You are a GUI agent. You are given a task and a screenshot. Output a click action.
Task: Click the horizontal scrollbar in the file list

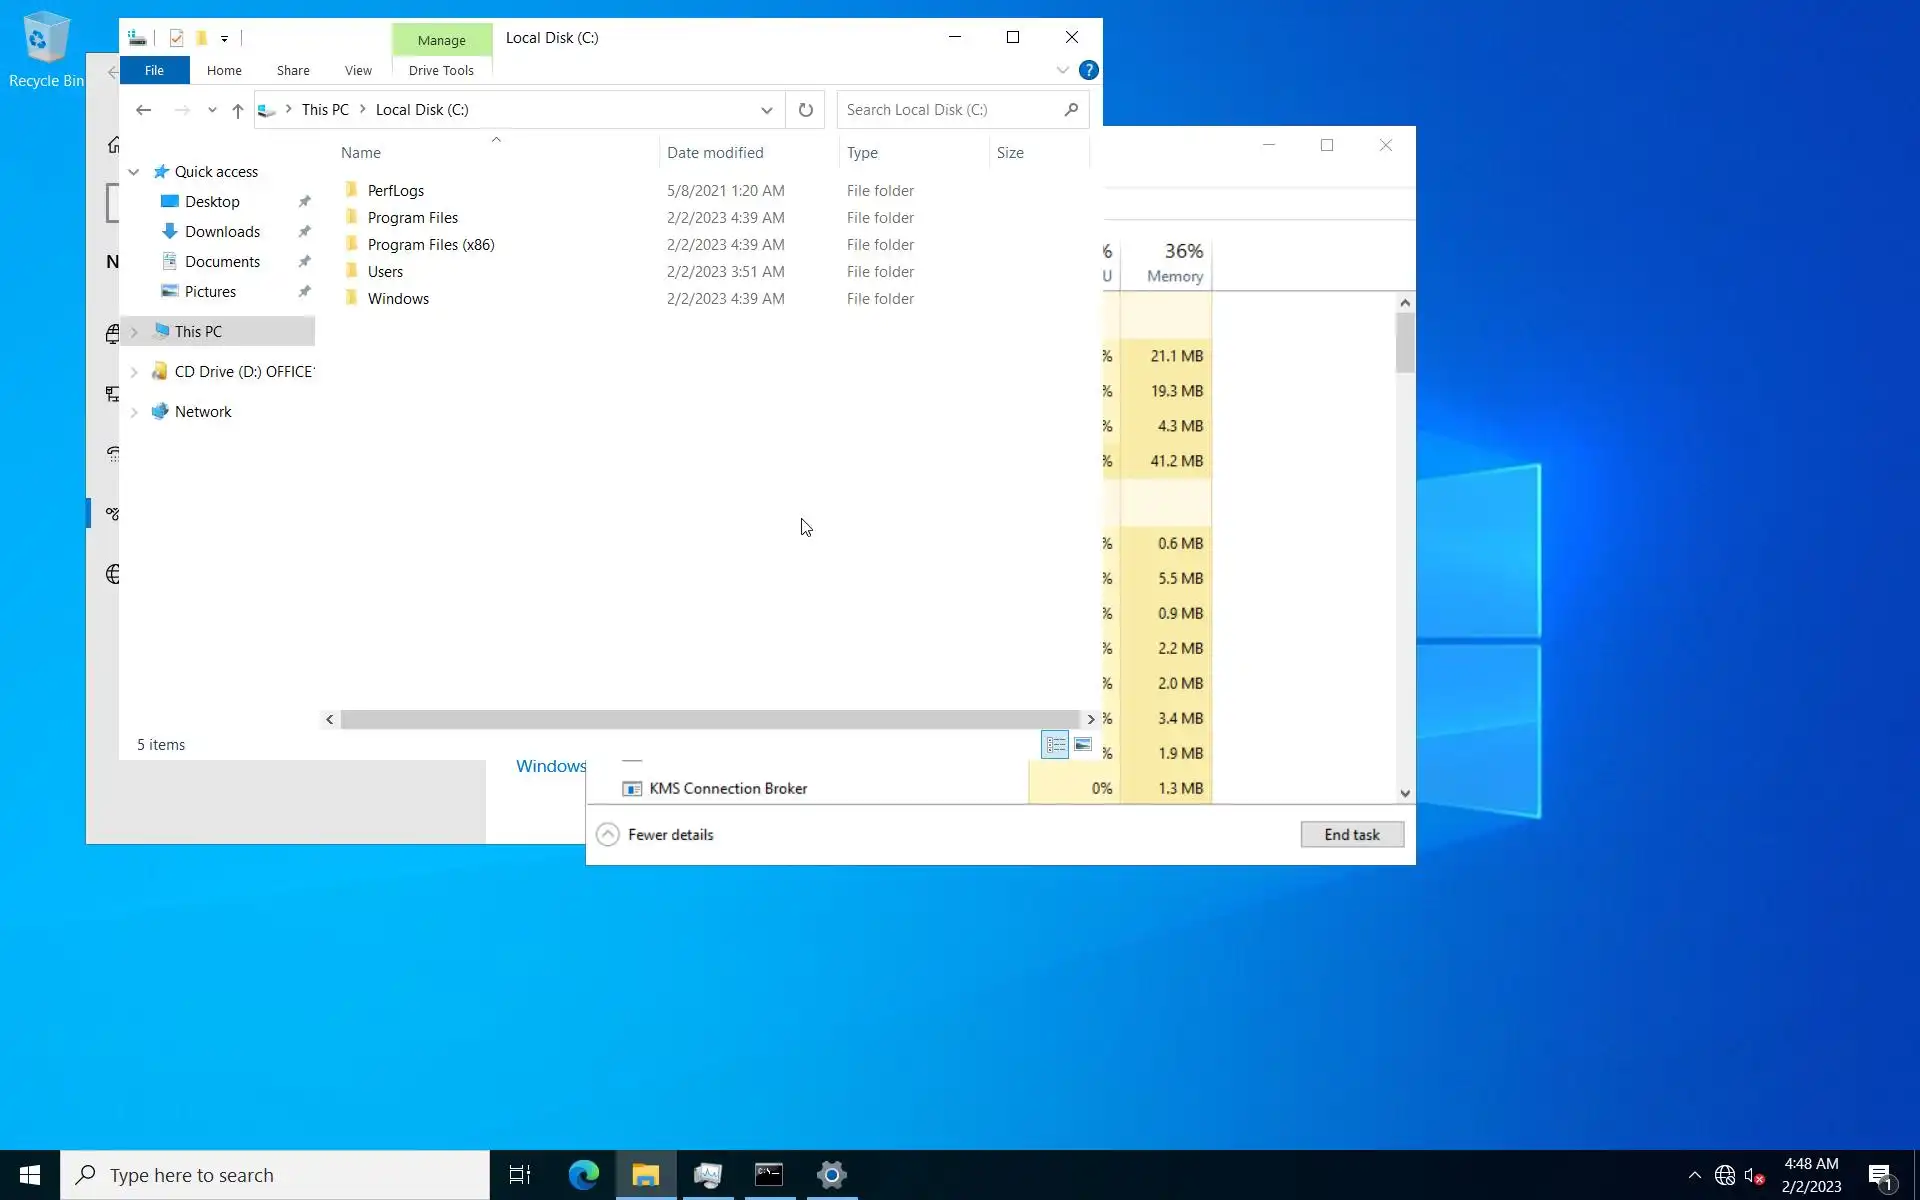tap(710, 719)
